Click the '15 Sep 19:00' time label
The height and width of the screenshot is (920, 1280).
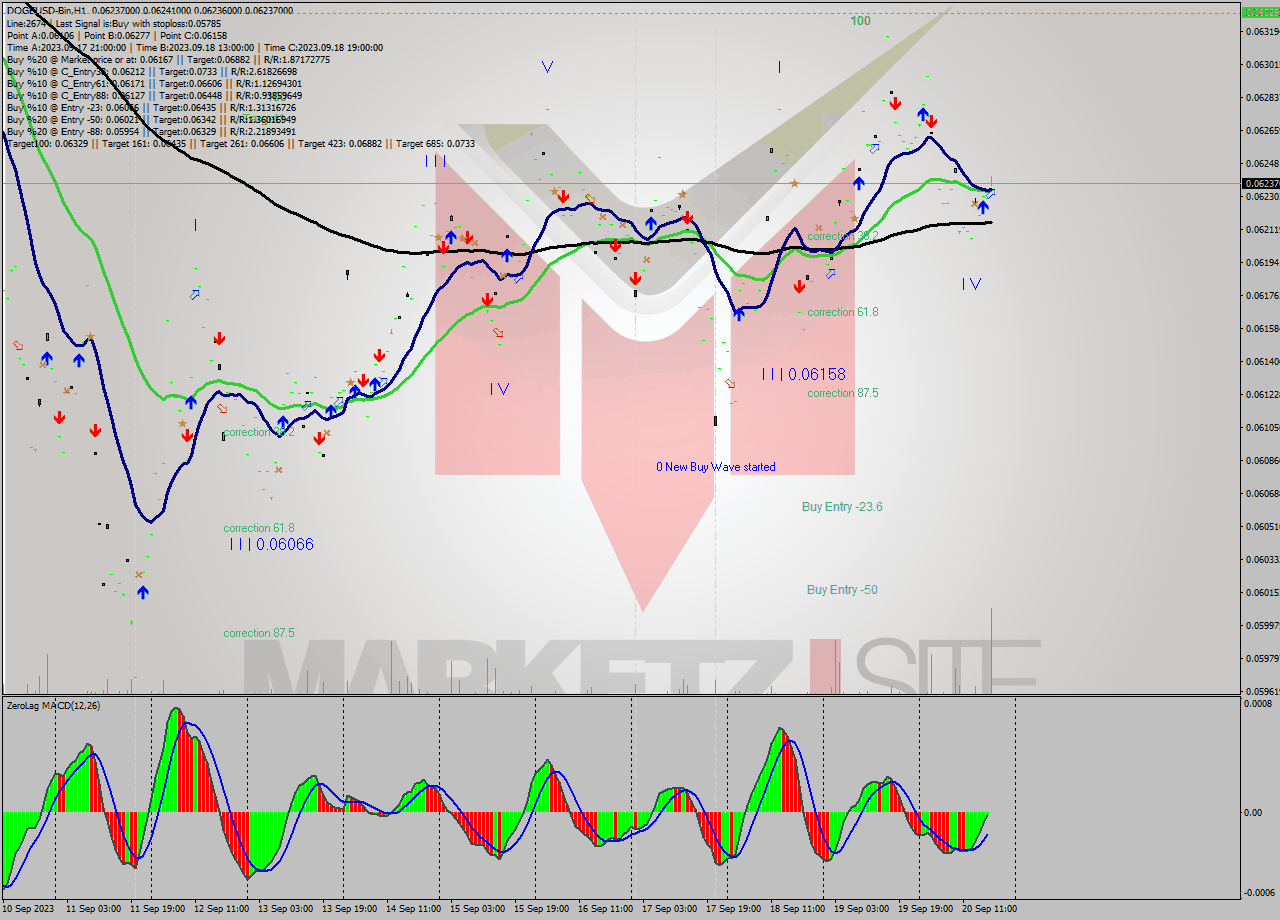543,909
